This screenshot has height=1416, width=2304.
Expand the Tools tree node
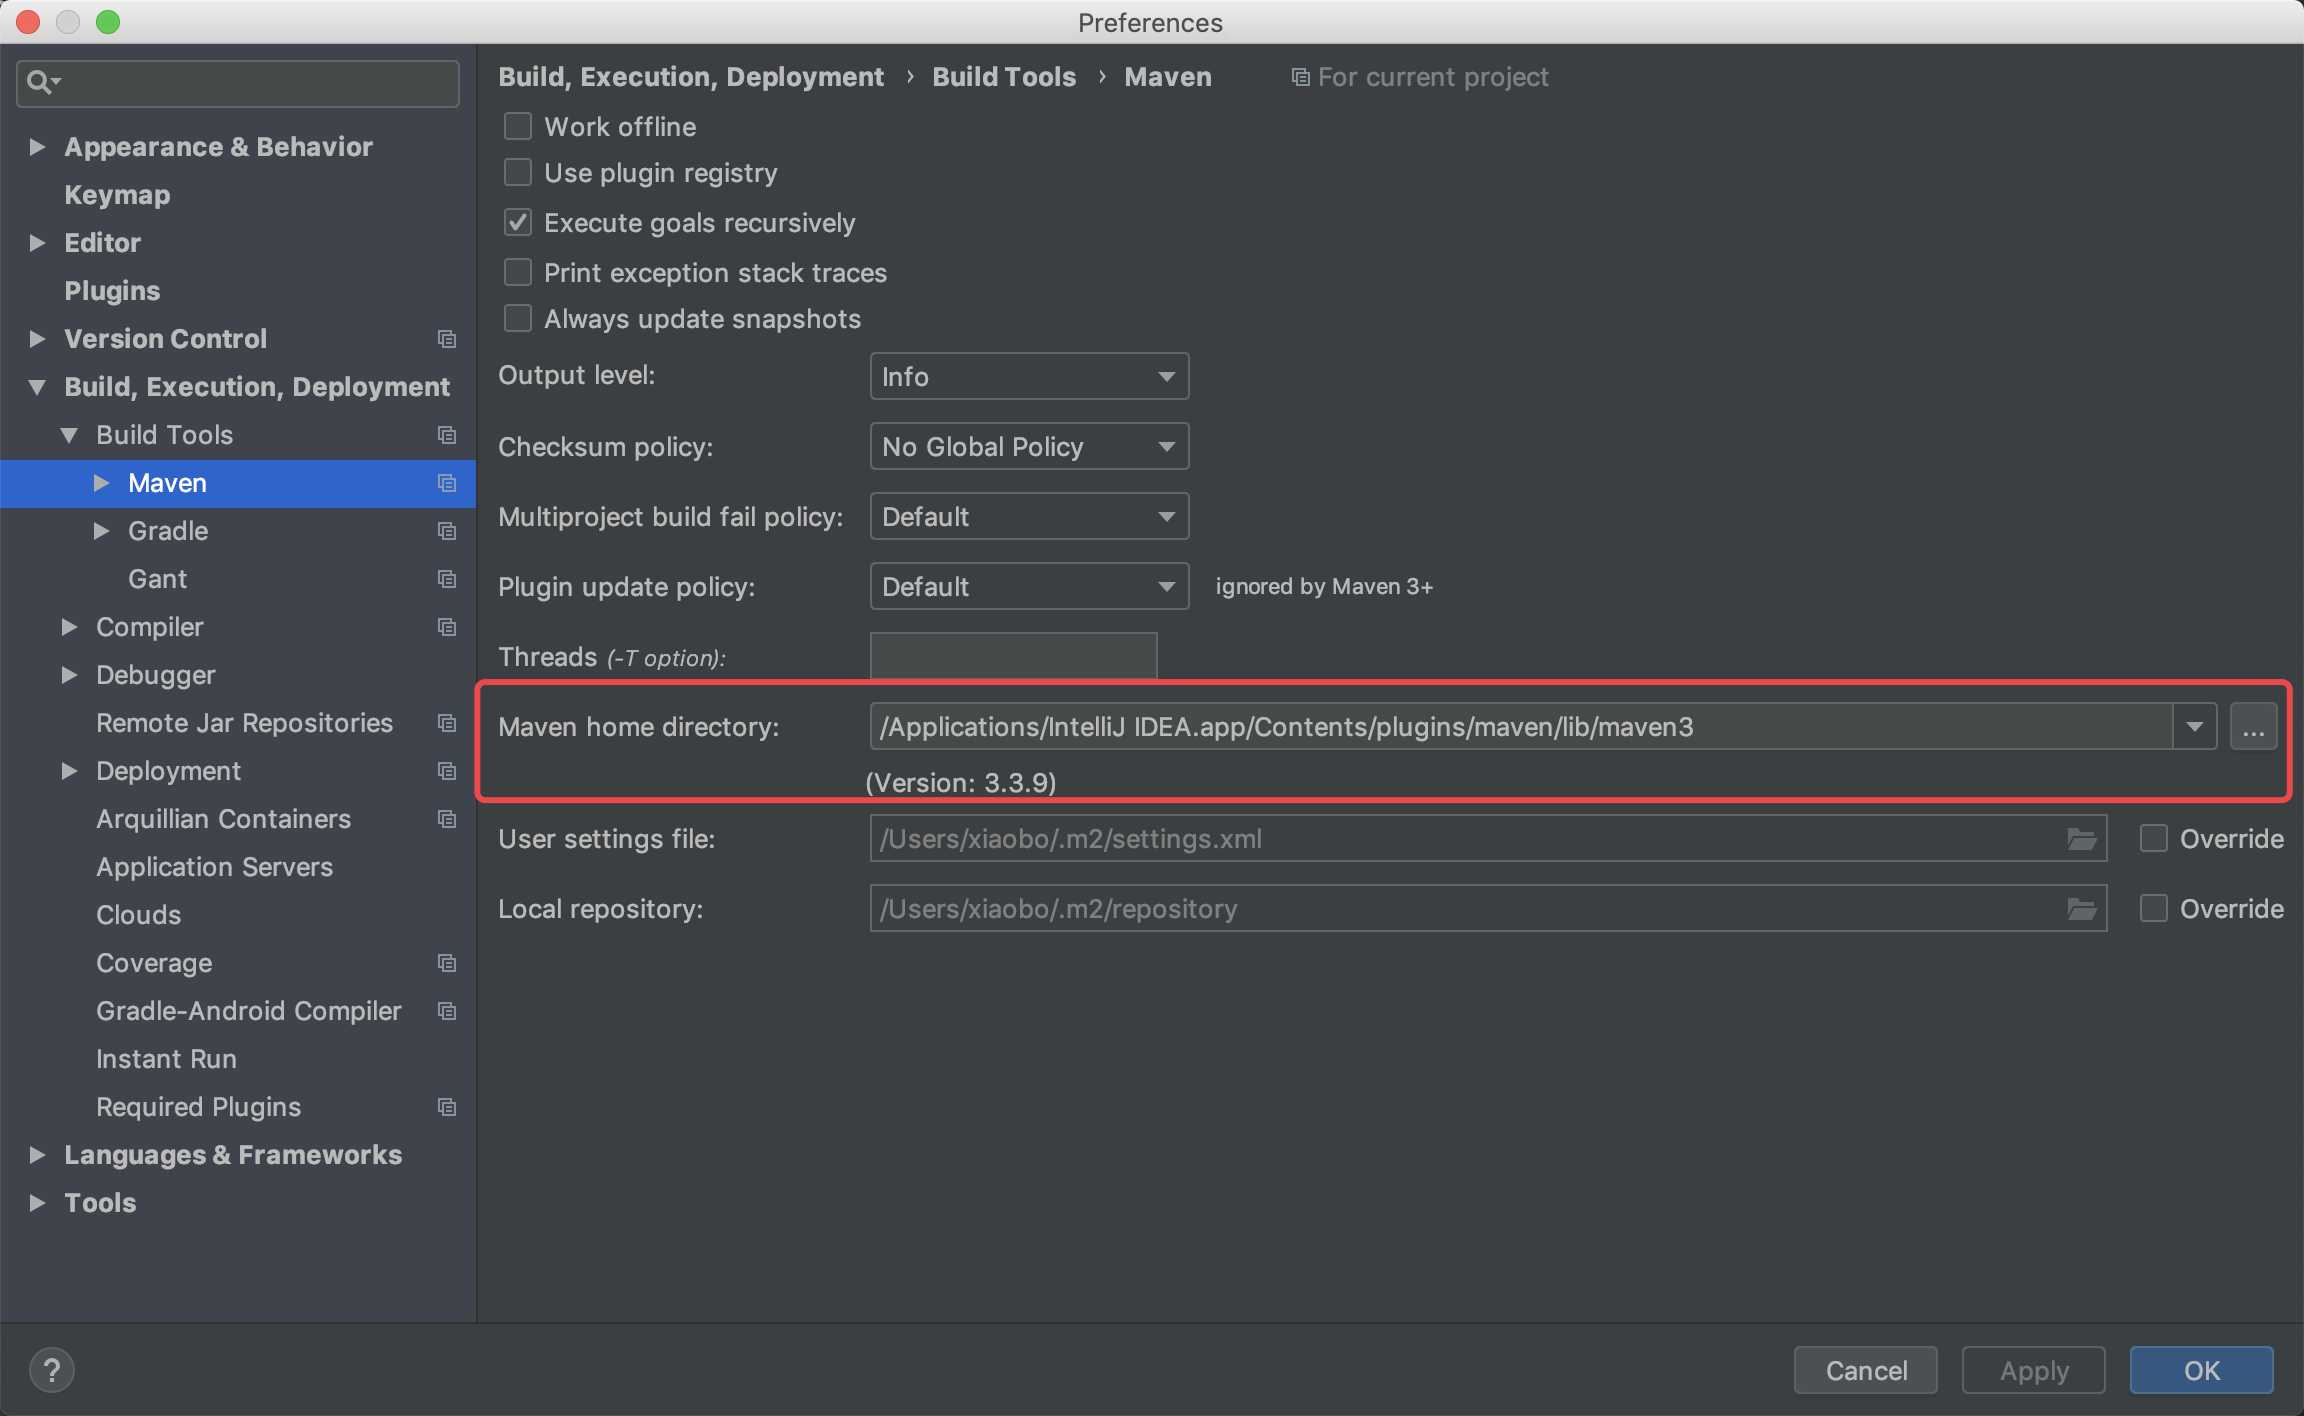coord(37,1203)
